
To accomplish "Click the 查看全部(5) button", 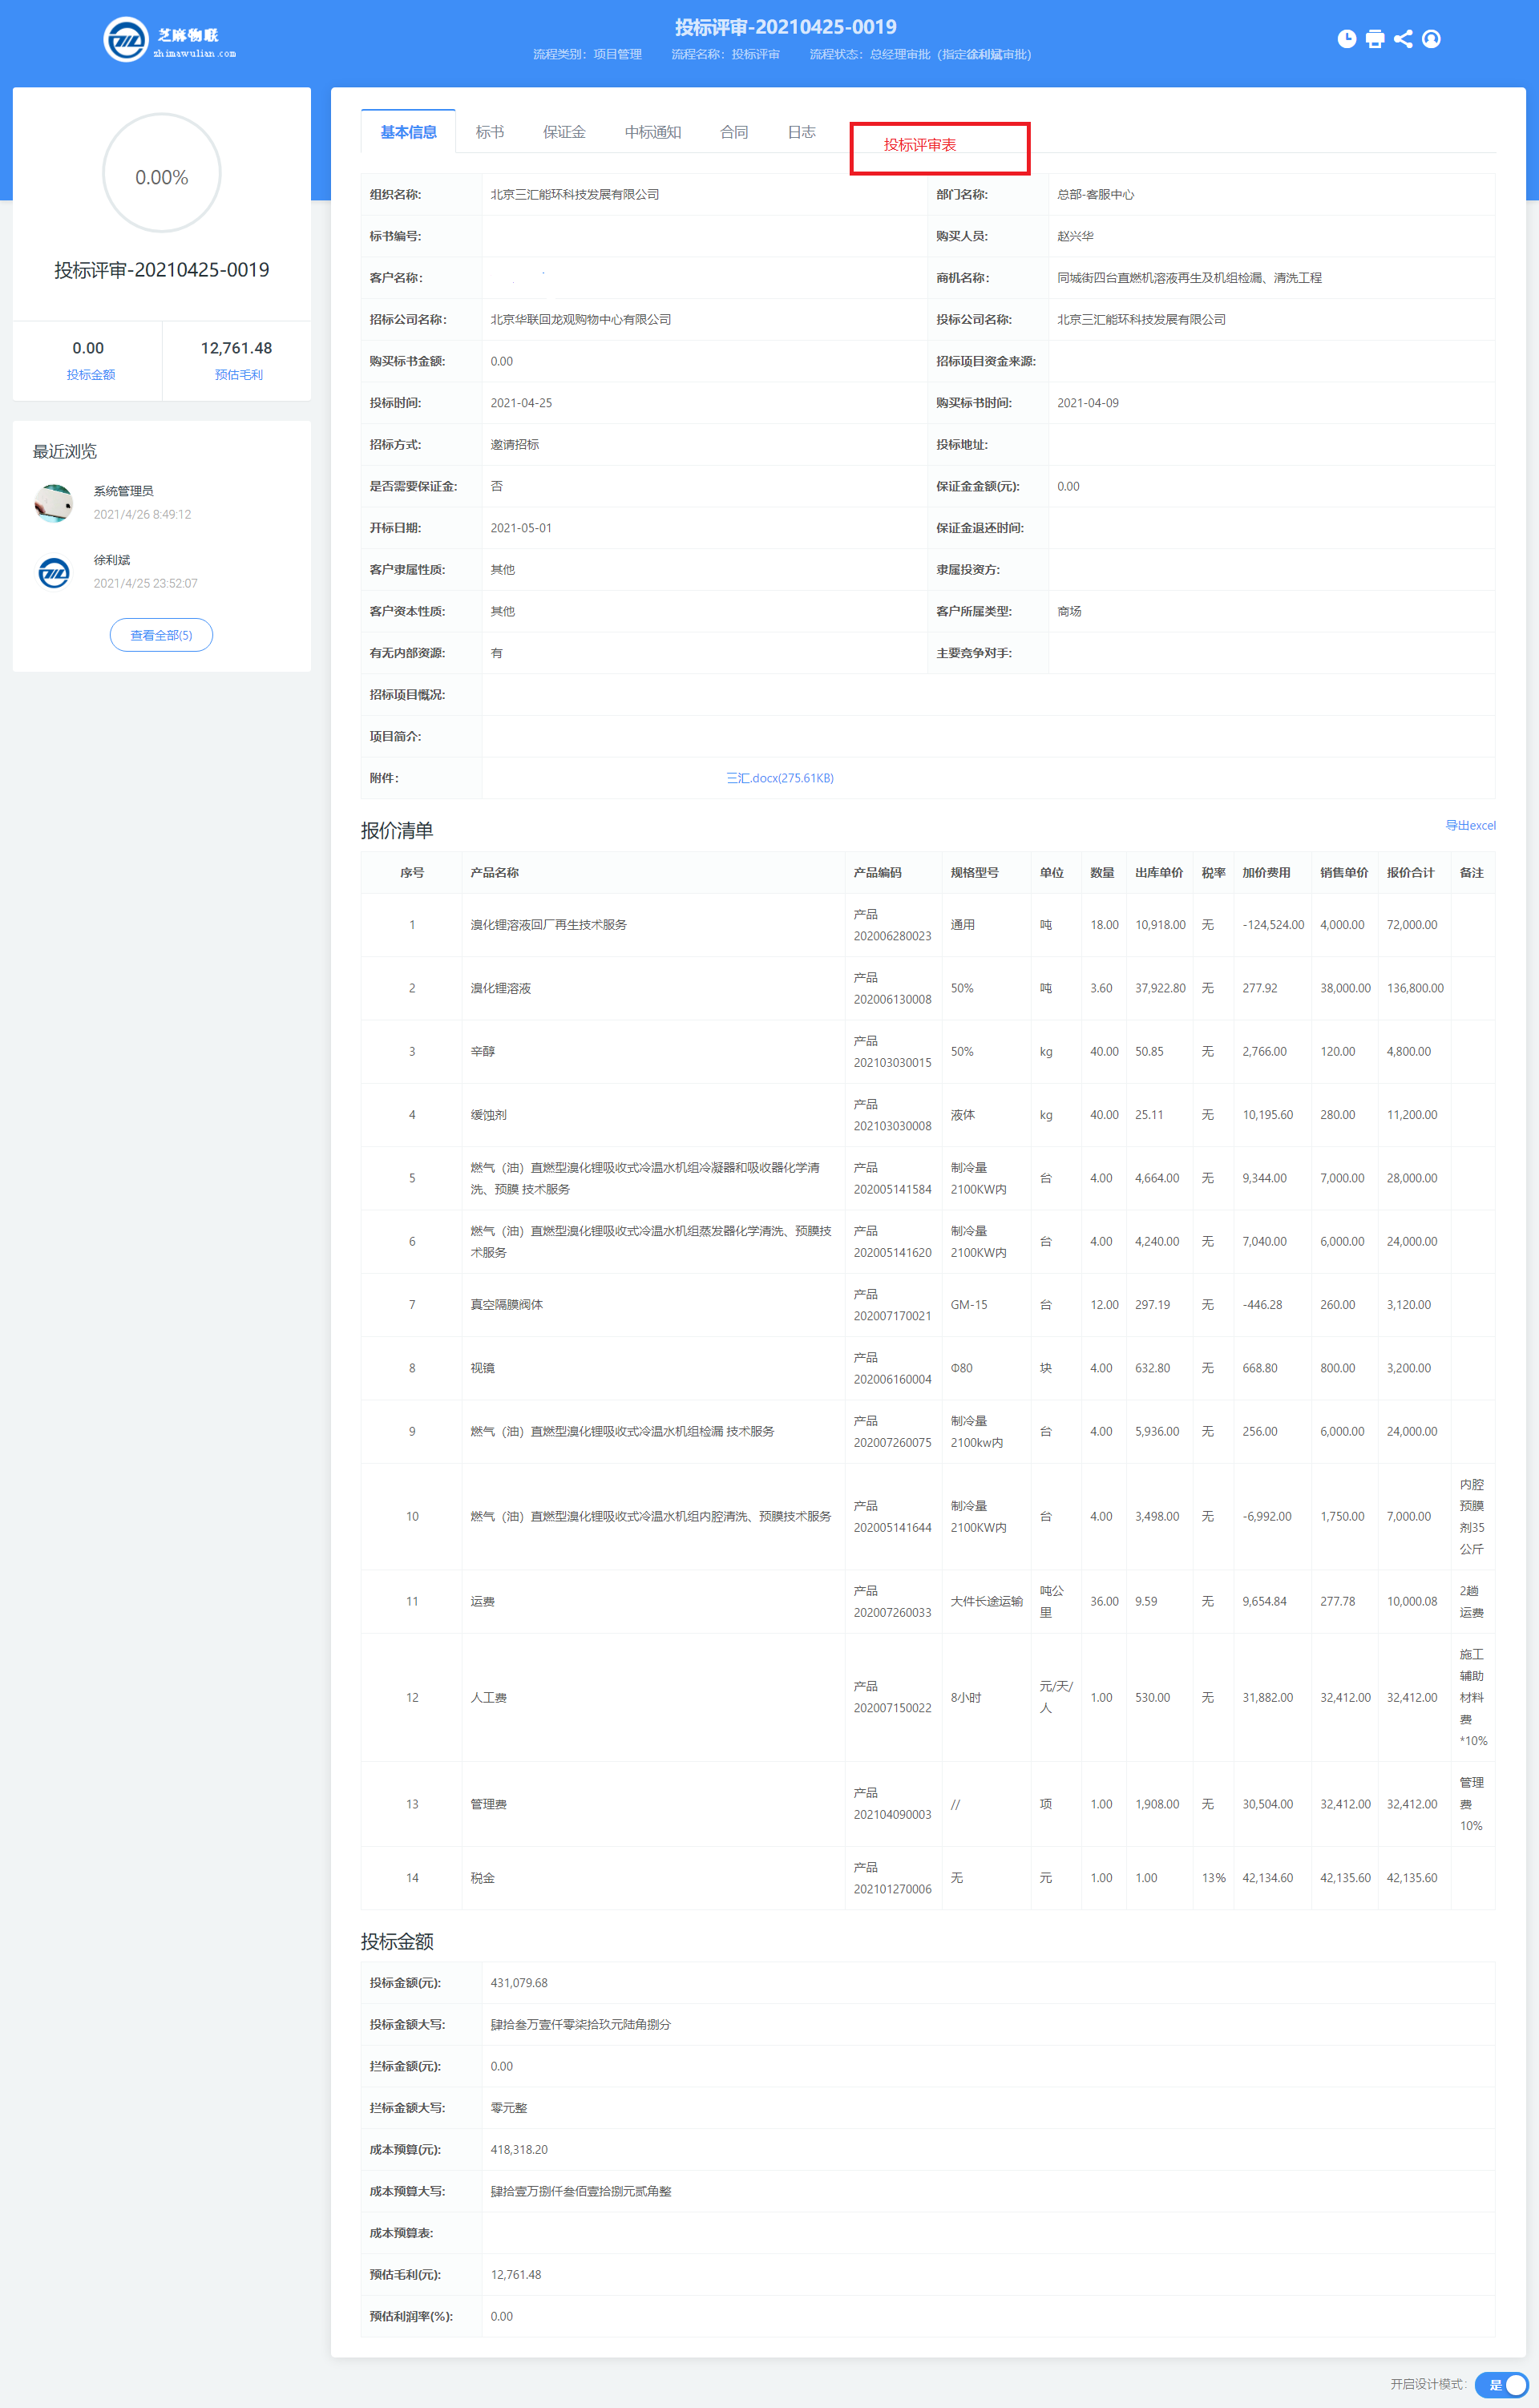I will (x=161, y=635).
